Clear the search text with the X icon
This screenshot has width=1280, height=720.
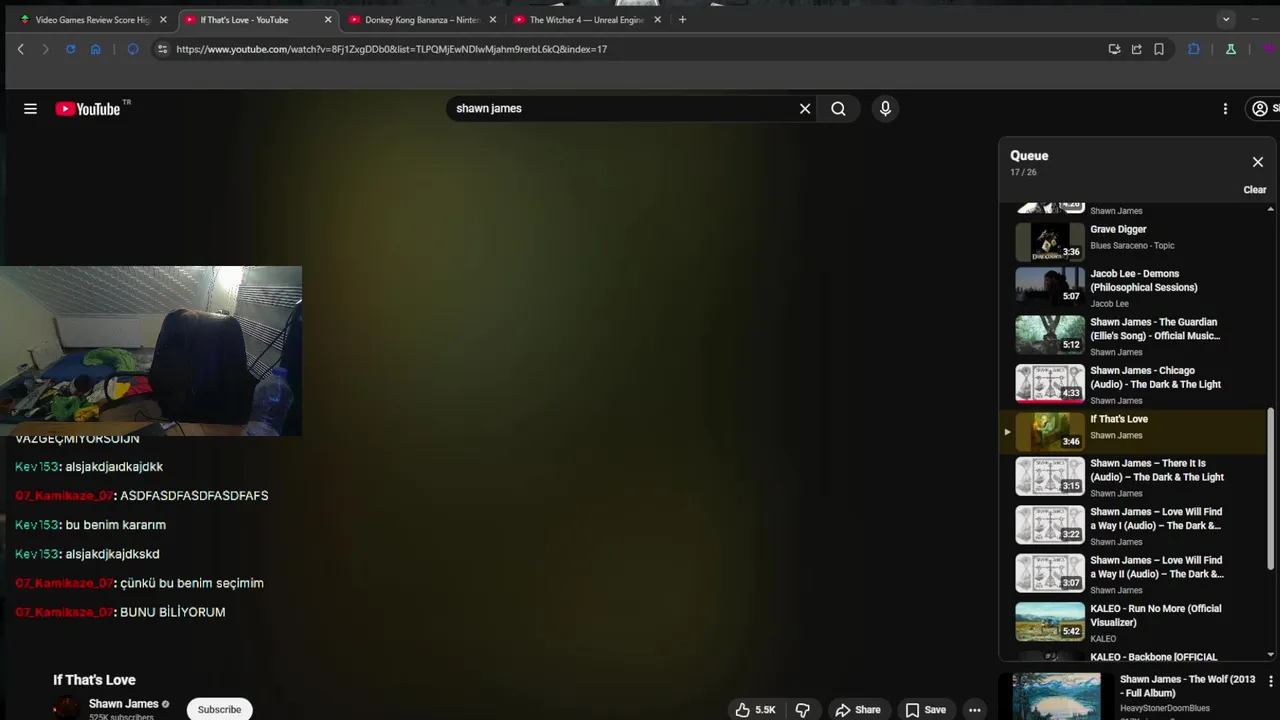[805, 108]
